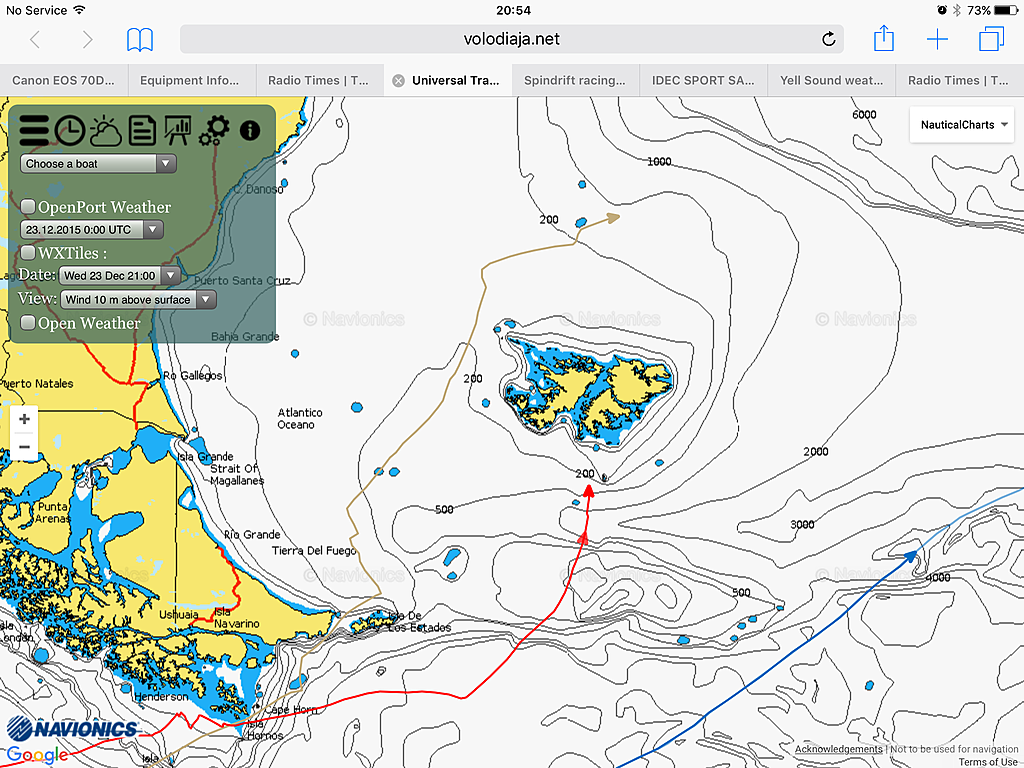Enable the WXTiles checkbox

(x=28, y=253)
